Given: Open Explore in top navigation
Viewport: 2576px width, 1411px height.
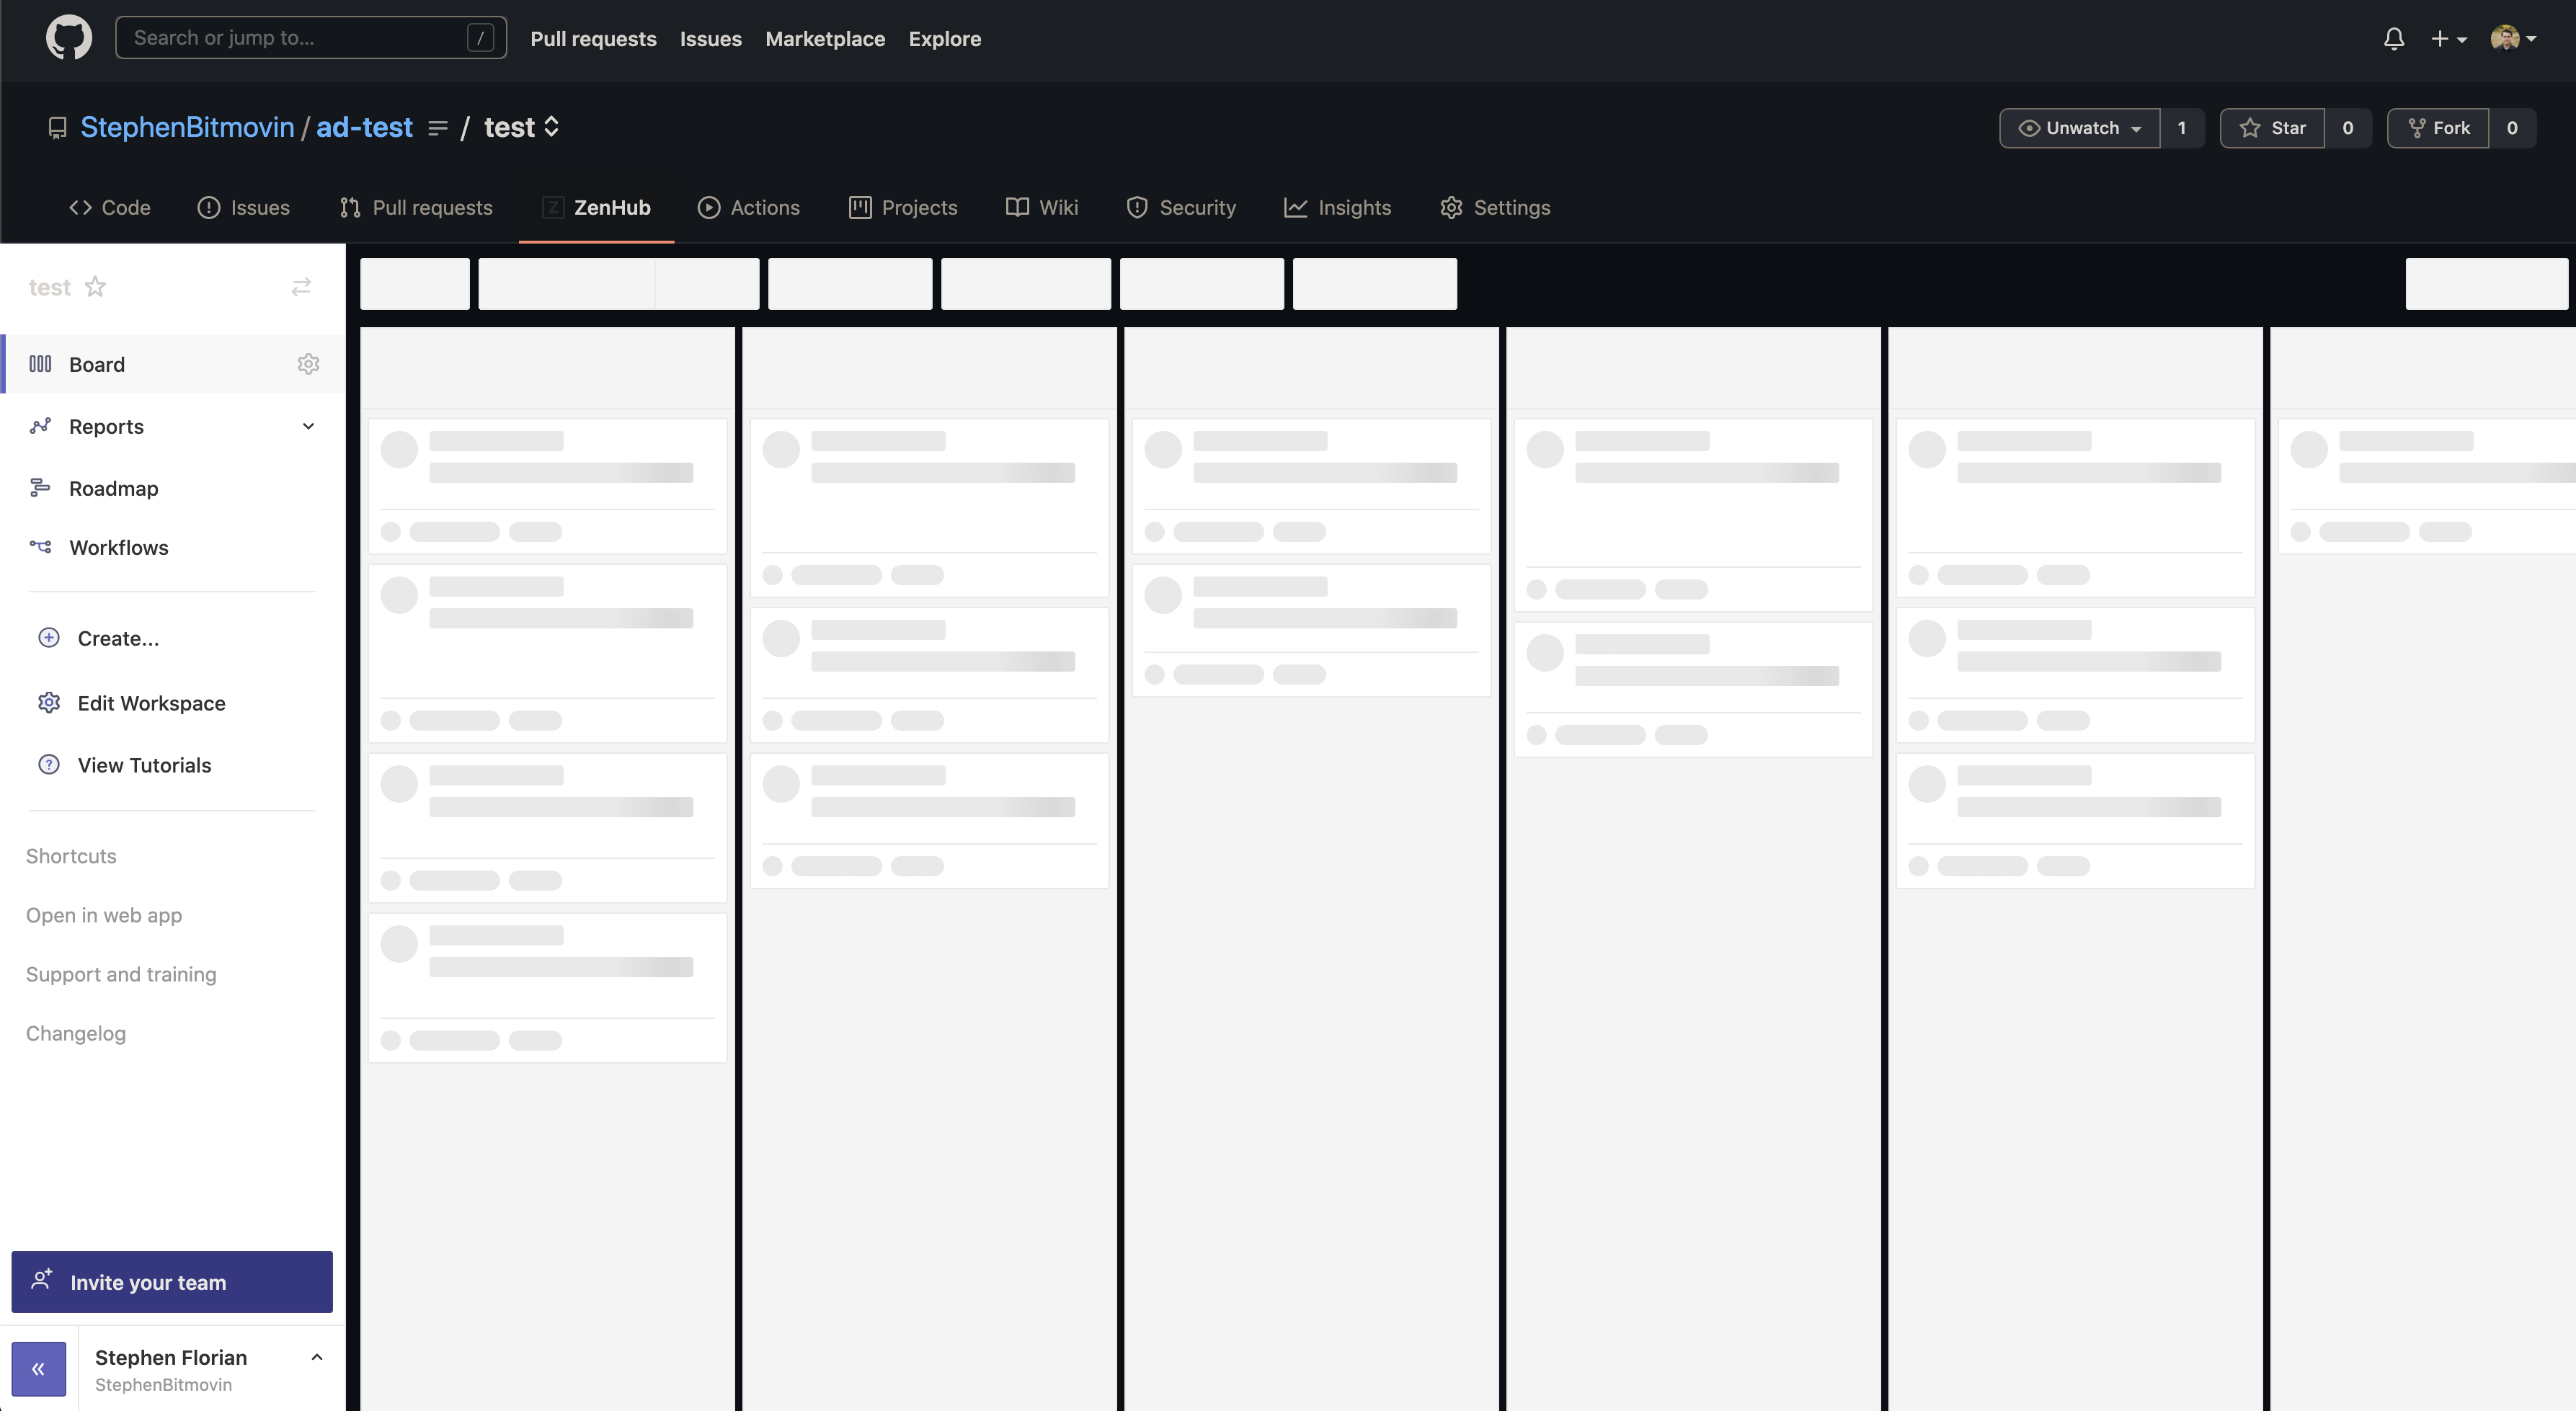Looking at the screenshot, I should (945, 39).
